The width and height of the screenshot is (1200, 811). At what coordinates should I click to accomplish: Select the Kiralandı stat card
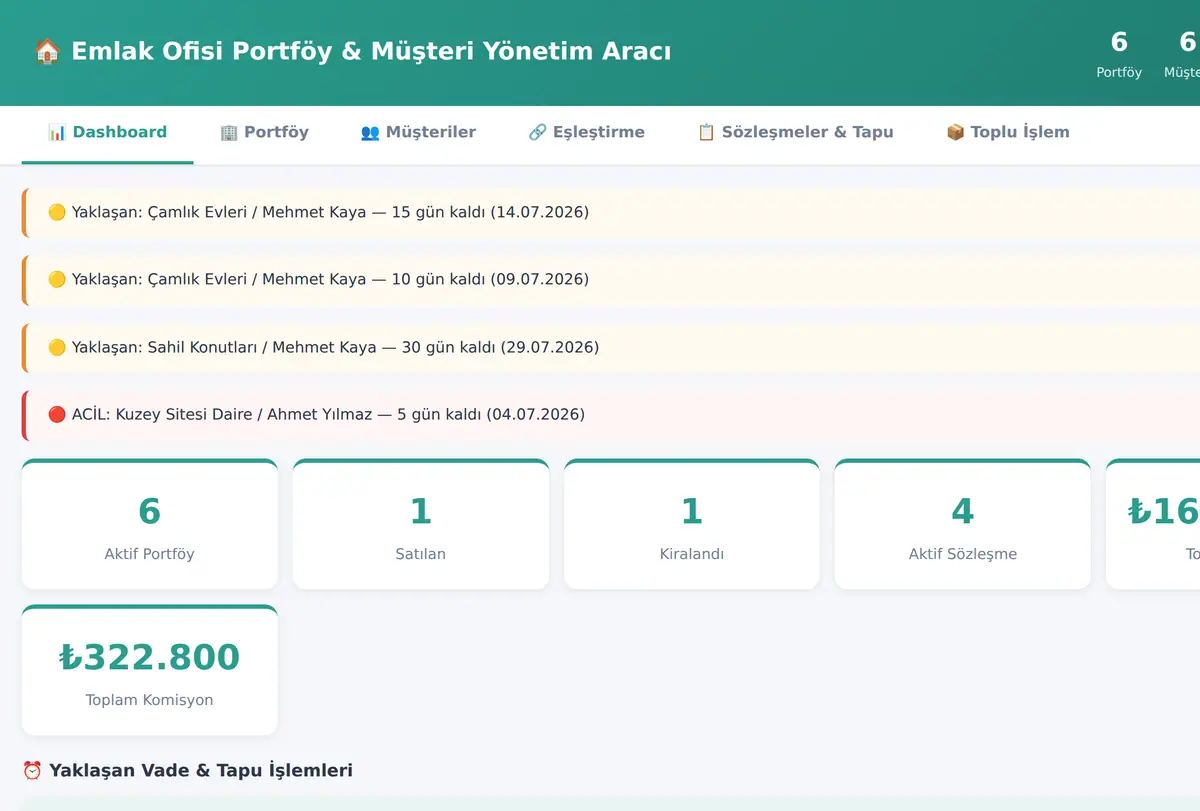point(691,524)
